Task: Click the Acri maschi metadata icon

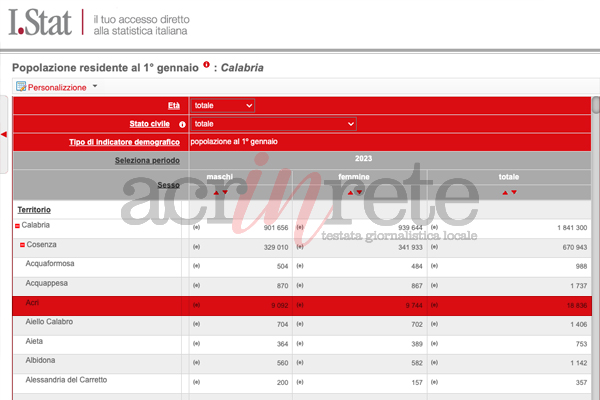Action: [x=196, y=305]
